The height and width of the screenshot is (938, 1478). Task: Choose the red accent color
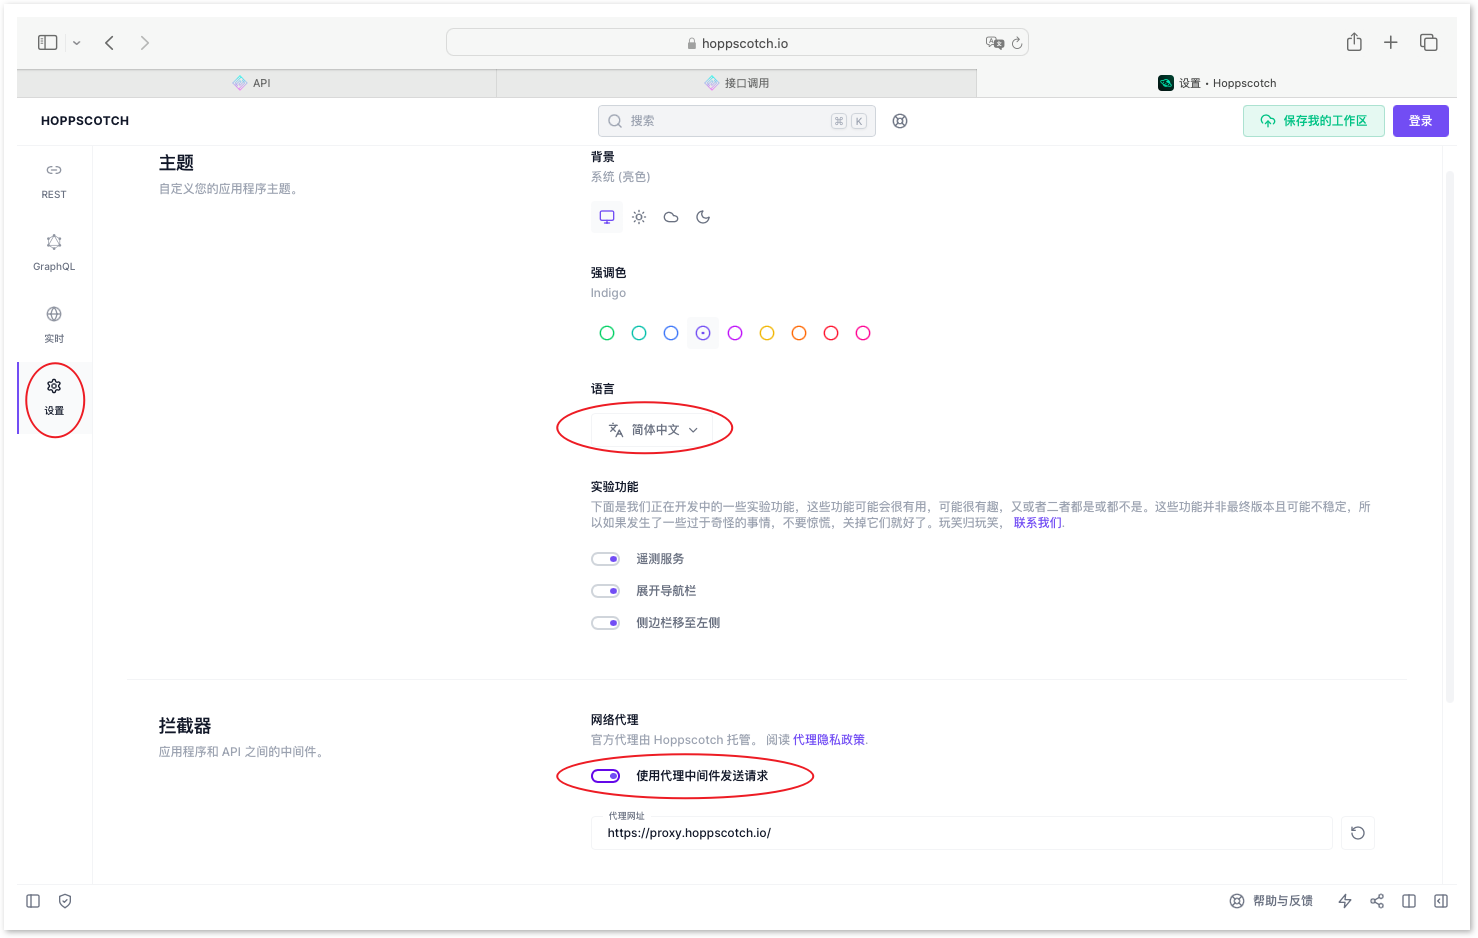pyautogui.click(x=831, y=333)
